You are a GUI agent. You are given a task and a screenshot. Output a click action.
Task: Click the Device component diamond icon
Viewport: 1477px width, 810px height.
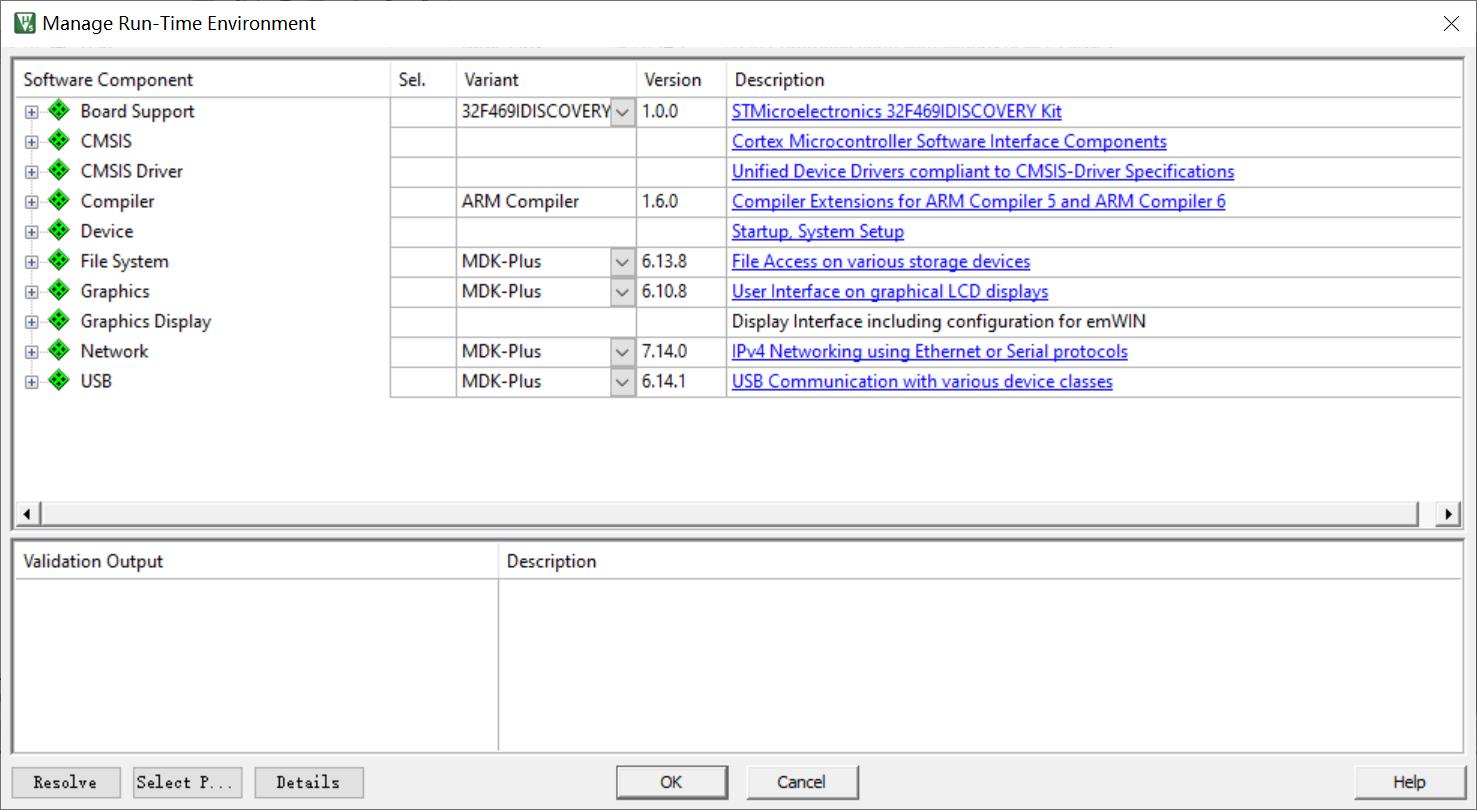[x=59, y=231]
